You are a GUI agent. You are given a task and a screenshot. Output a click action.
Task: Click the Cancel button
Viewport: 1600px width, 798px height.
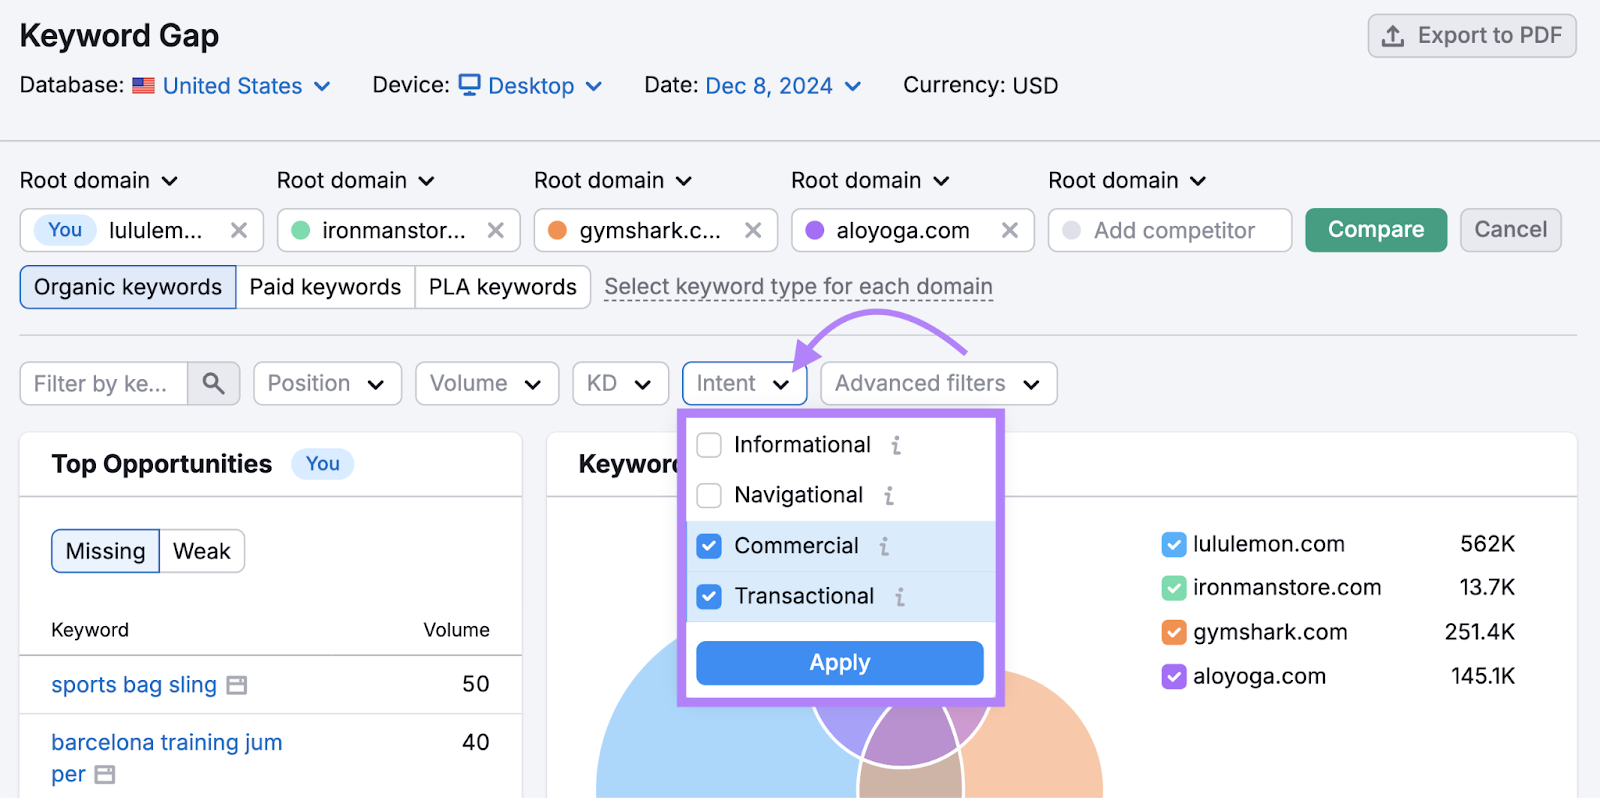[1511, 230]
